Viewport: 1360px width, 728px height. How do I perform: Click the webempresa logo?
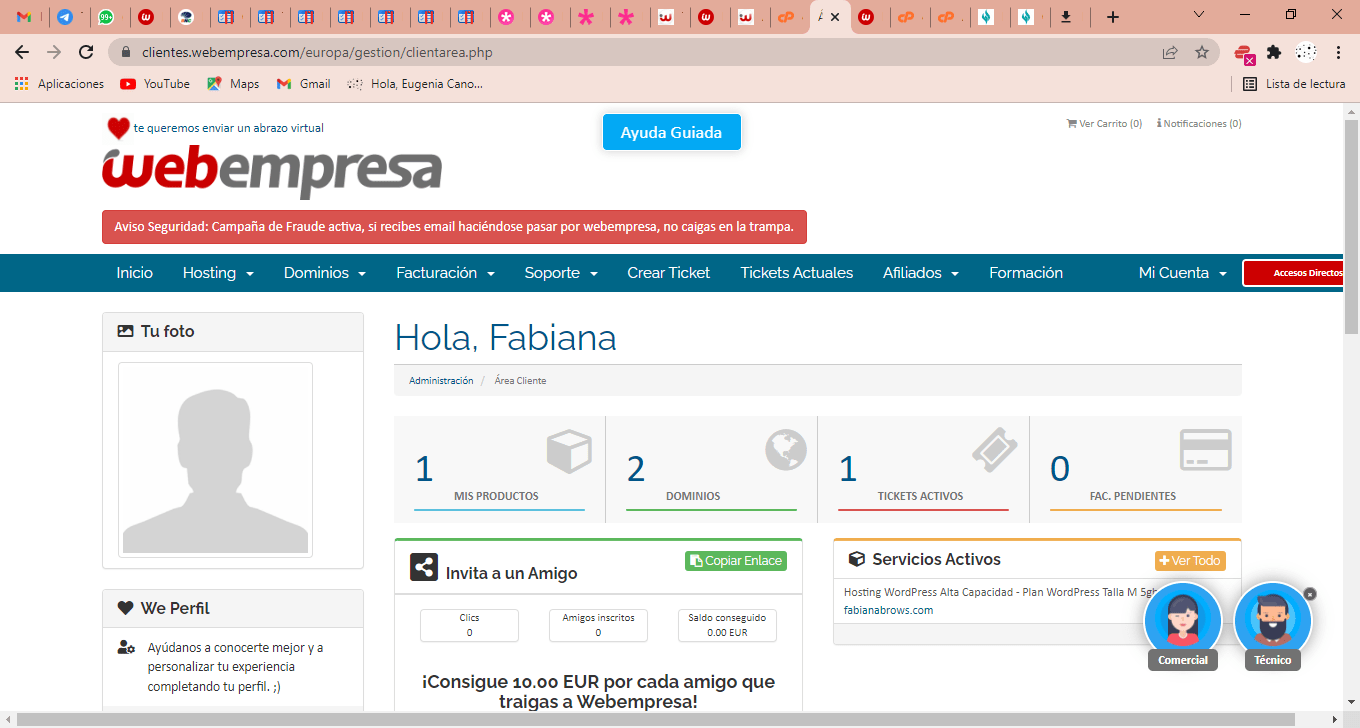pos(272,170)
